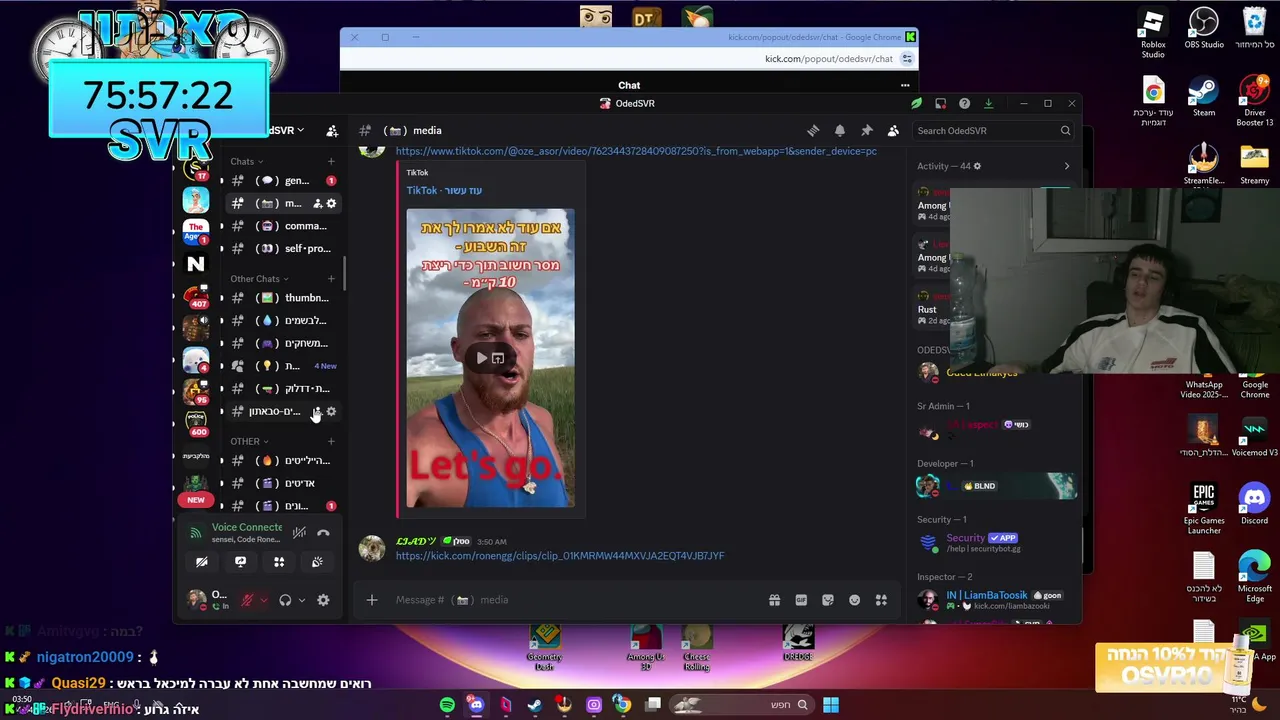Add channel to OTHER category plus
Screen dimensions: 1280x720
(331, 441)
